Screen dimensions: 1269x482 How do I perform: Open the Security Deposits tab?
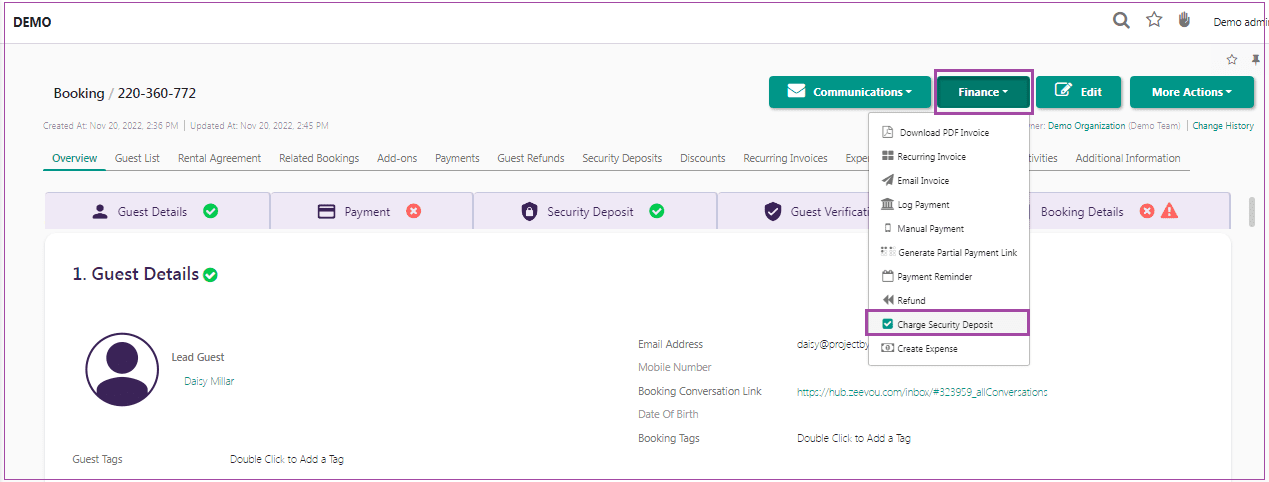(x=622, y=158)
